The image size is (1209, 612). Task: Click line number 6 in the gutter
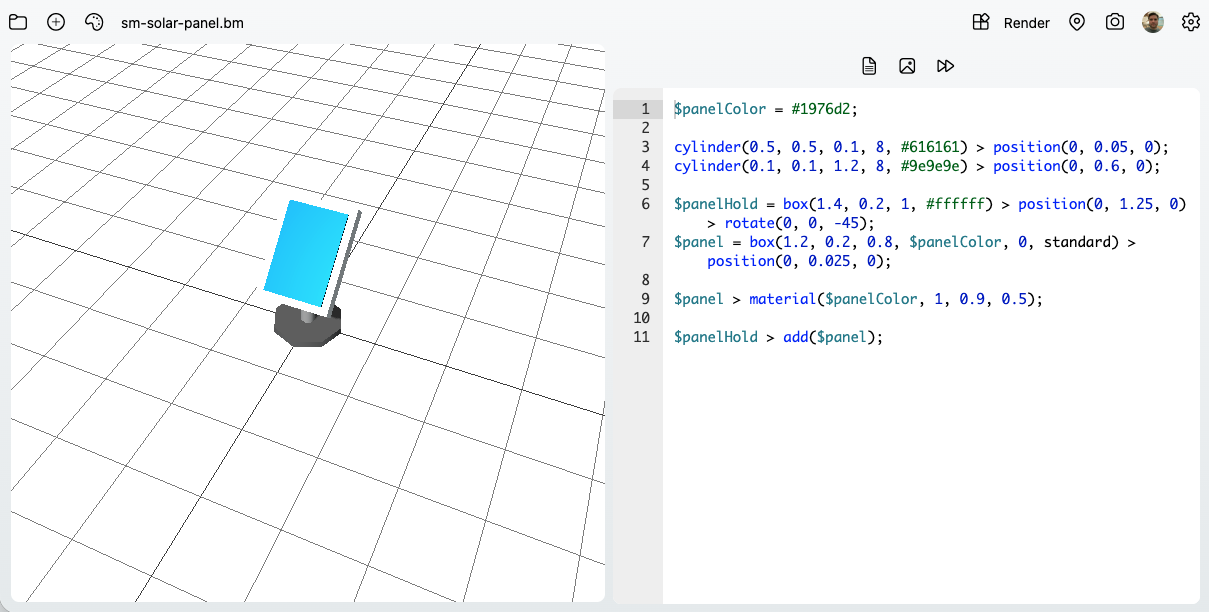point(643,203)
